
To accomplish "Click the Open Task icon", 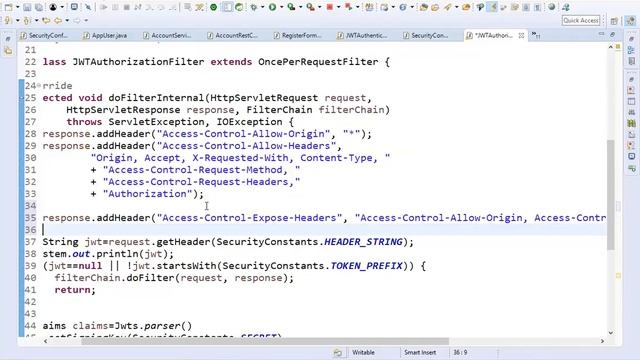I will point(435,7).
